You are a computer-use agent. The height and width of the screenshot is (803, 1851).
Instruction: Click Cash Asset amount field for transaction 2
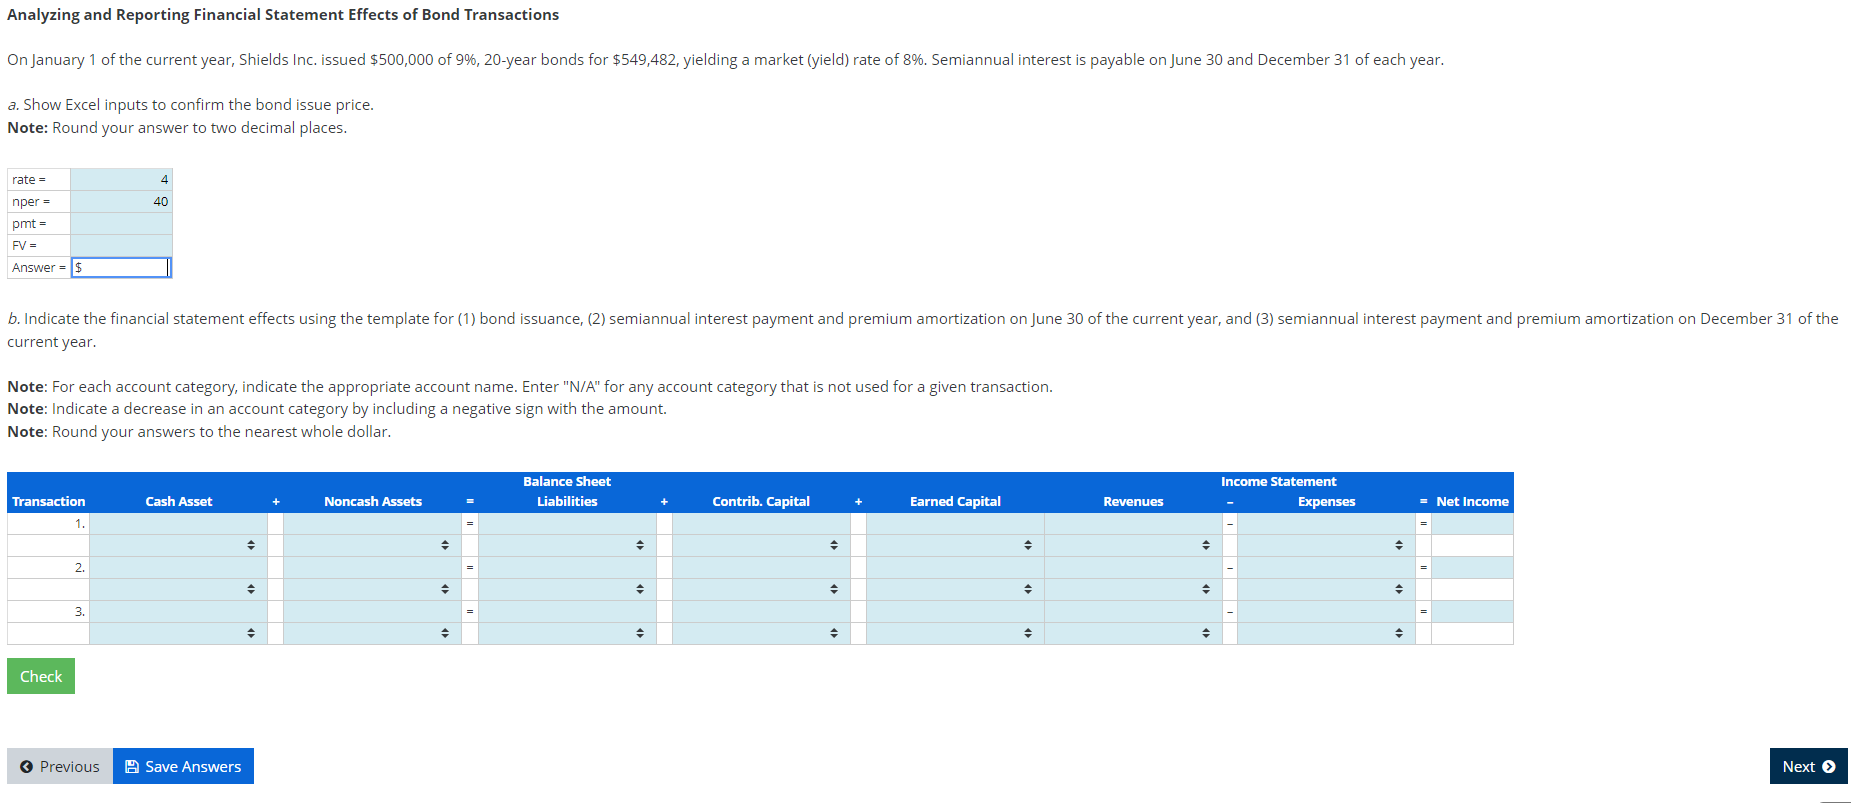tap(178, 567)
